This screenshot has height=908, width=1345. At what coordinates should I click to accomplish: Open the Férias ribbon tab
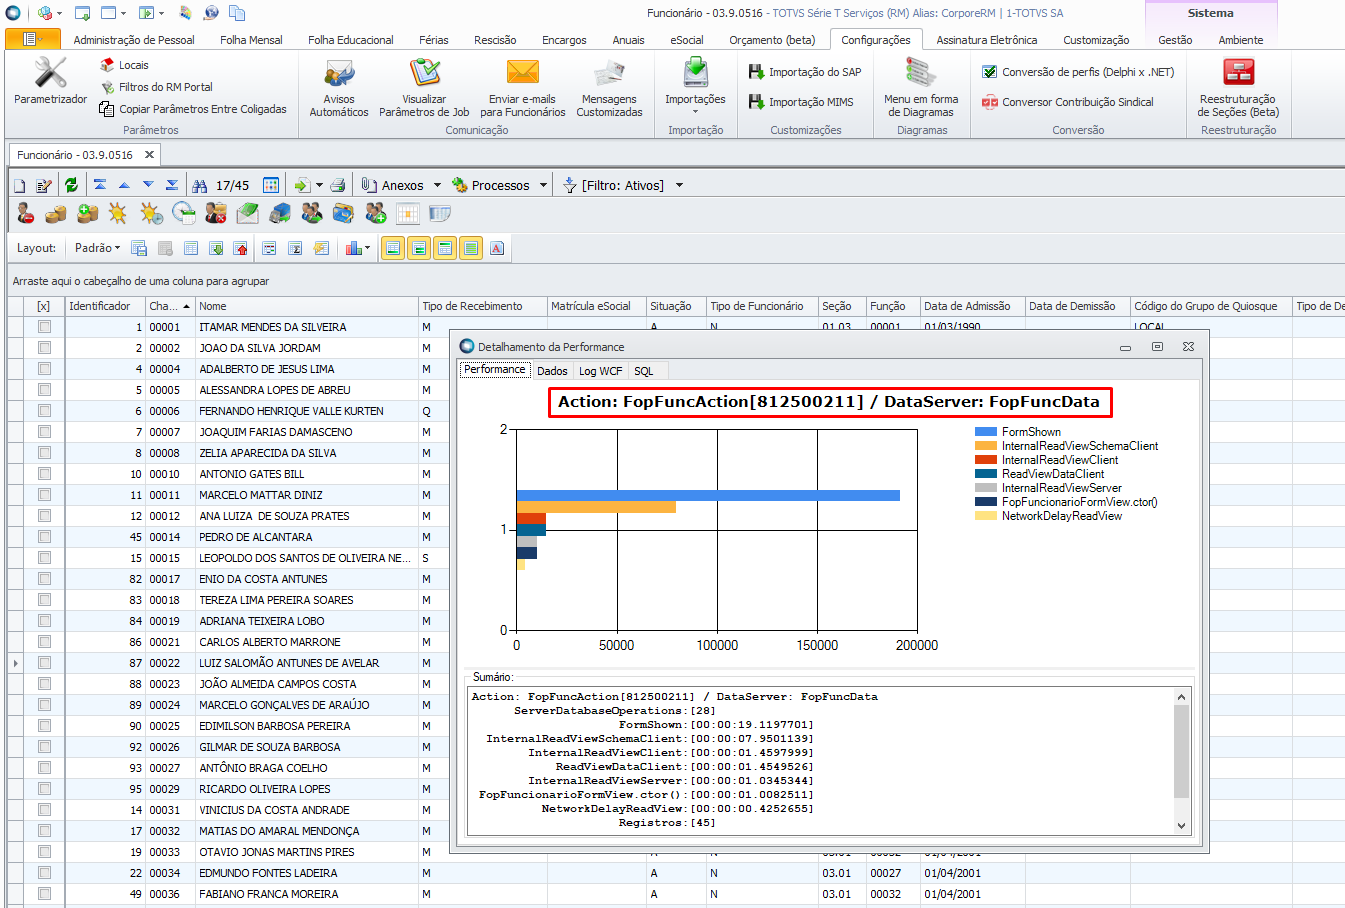click(434, 40)
